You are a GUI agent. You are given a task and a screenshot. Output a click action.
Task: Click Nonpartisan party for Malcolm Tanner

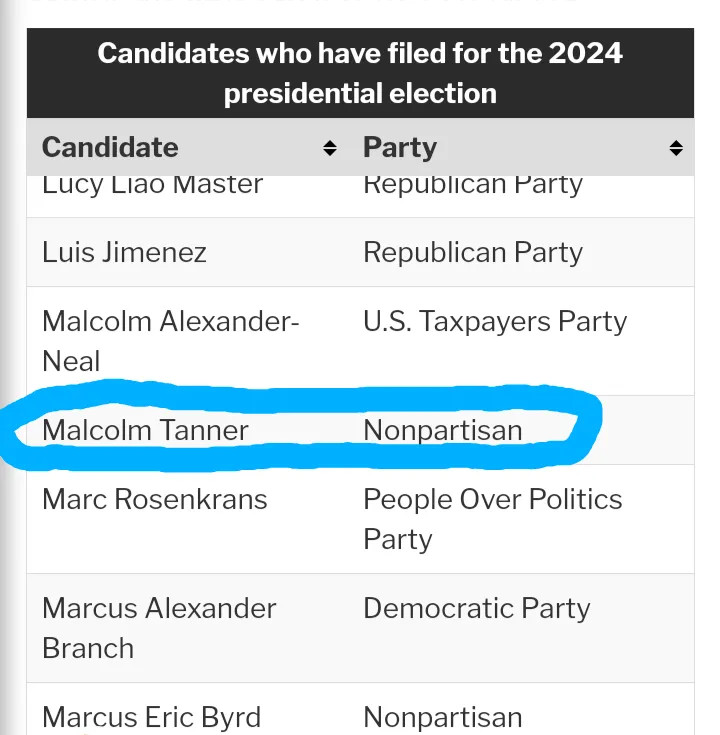point(442,431)
